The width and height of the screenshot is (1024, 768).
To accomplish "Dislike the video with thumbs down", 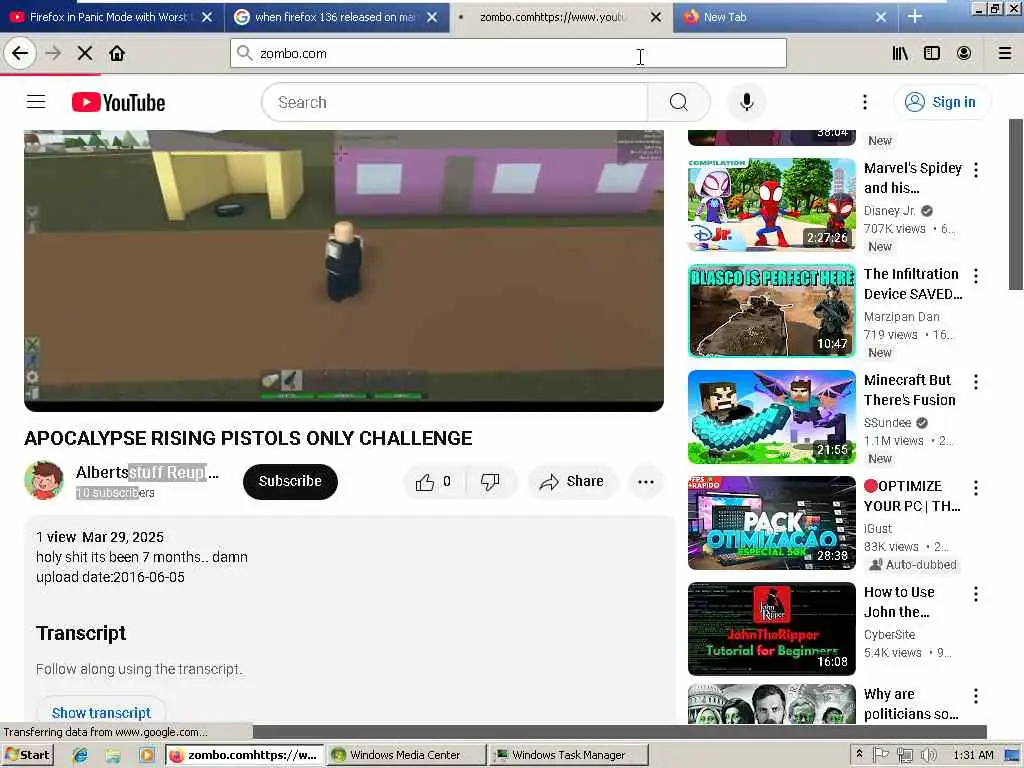I will pos(490,482).
